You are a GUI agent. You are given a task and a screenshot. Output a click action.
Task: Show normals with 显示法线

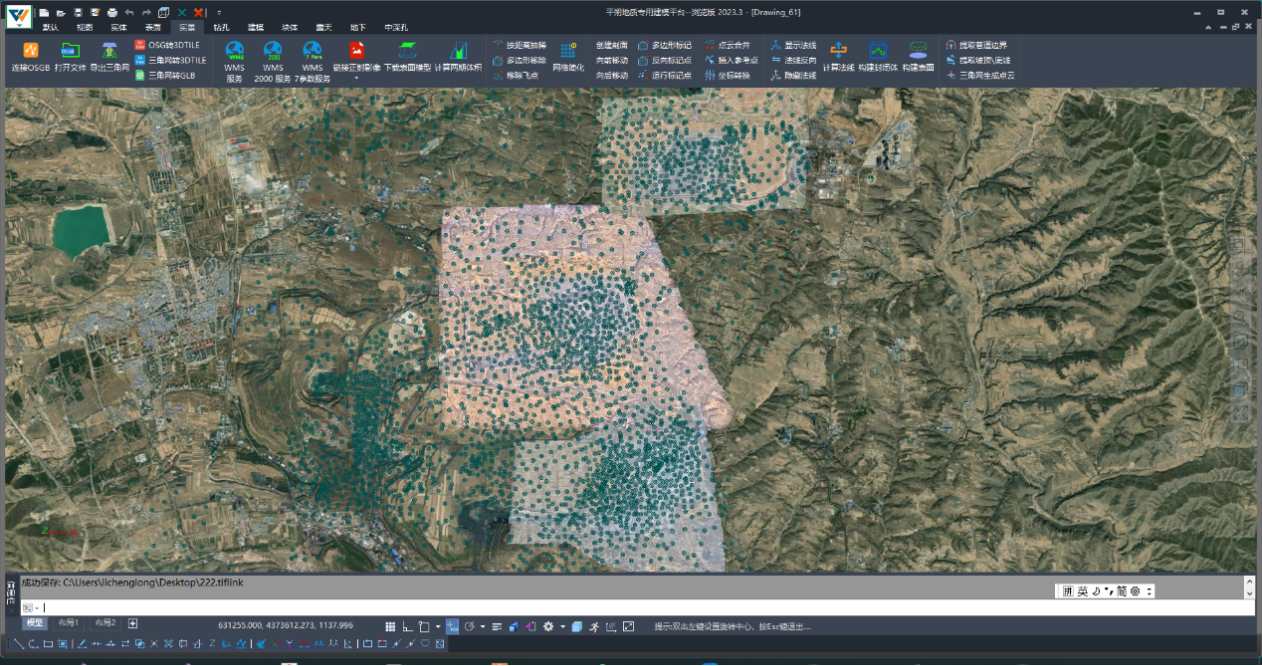click(793, 46)
